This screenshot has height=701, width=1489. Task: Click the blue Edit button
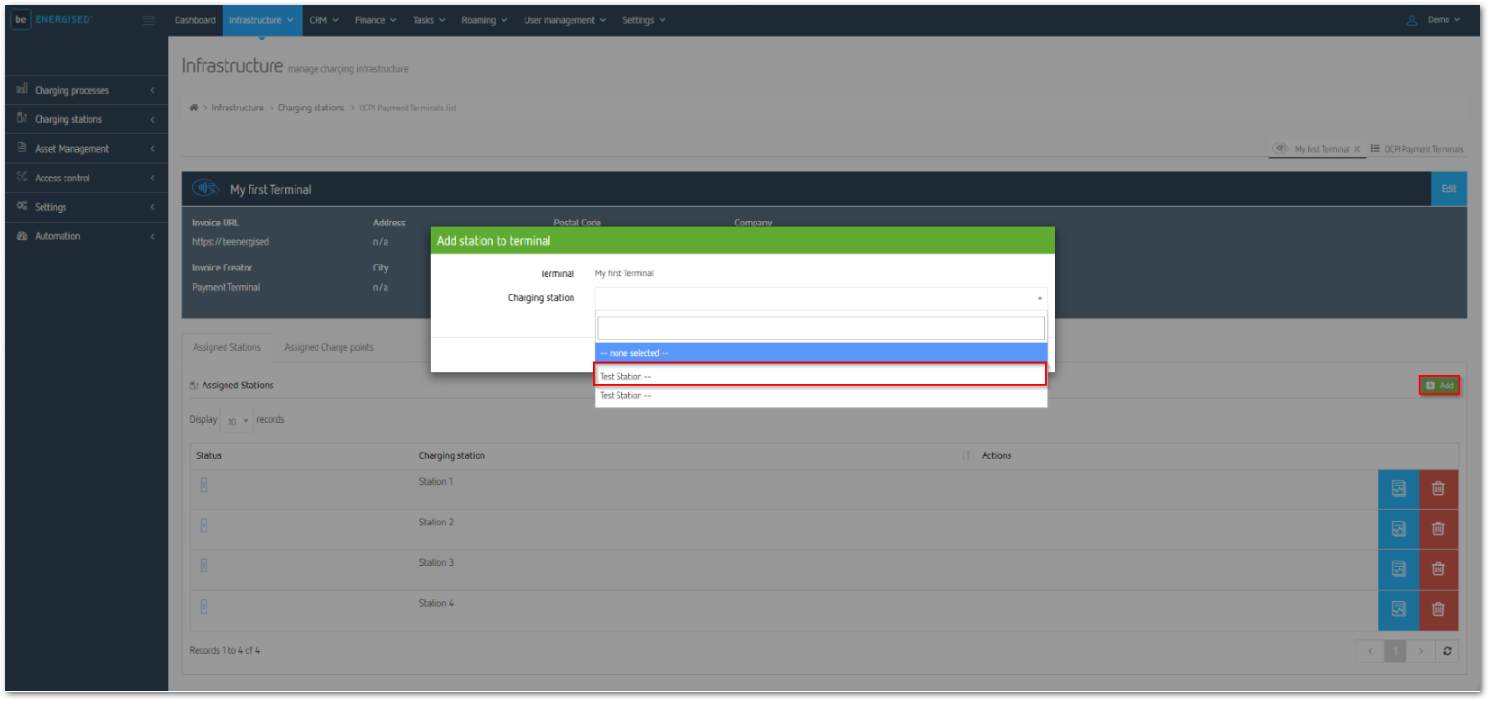pos(1448,189)
